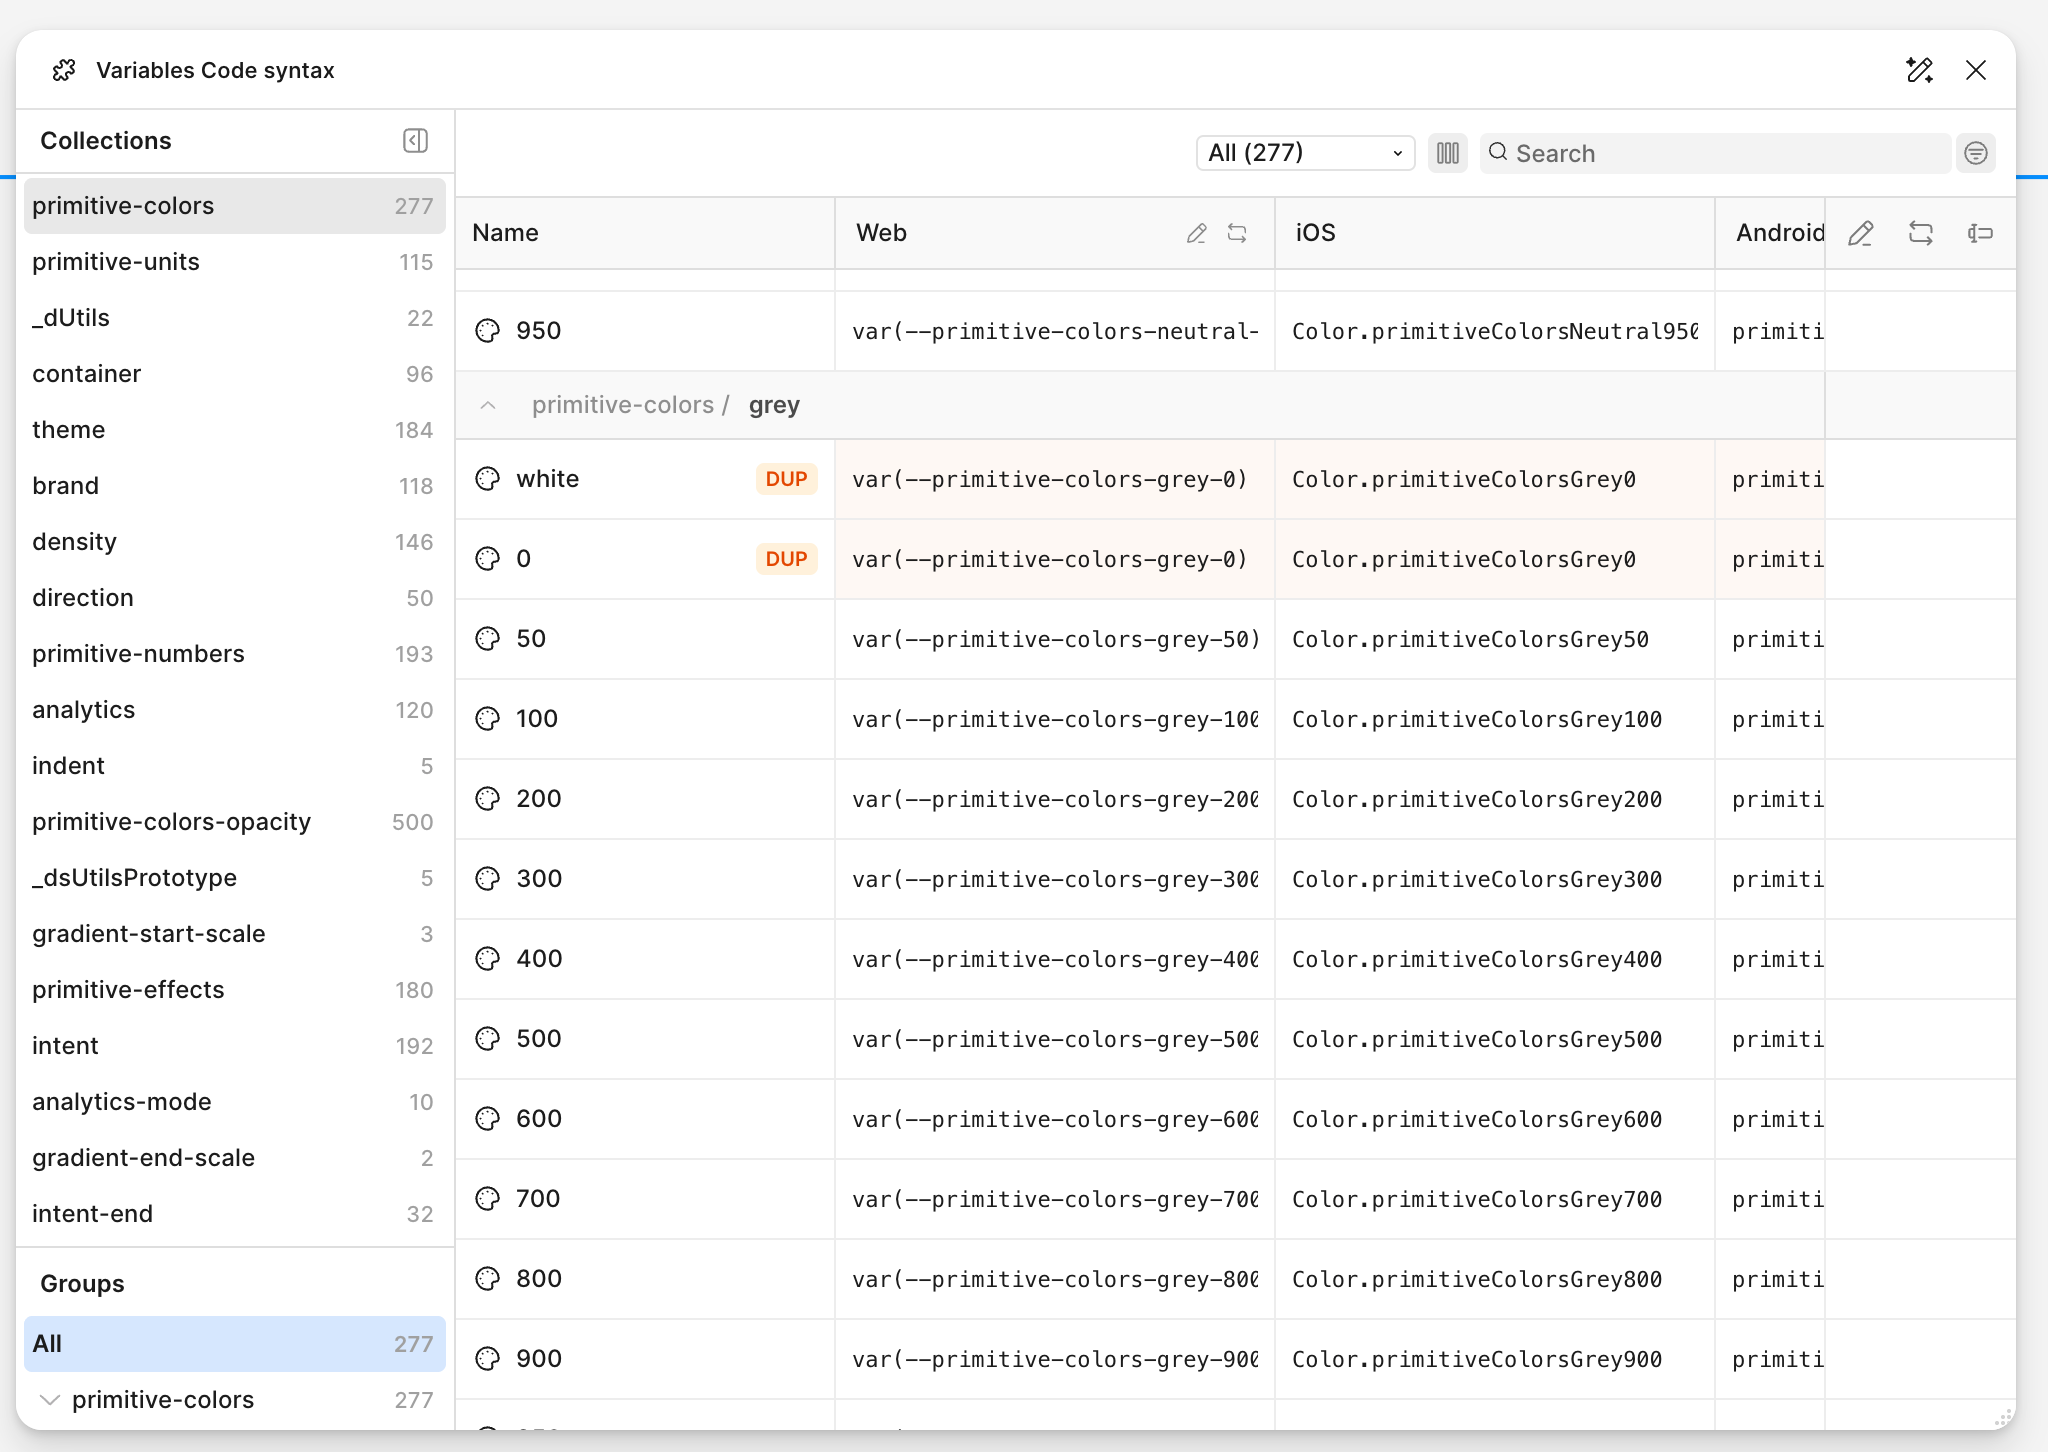Select the direction collection
This screenshot has width=2048, height=1452.
click(235, 598)
